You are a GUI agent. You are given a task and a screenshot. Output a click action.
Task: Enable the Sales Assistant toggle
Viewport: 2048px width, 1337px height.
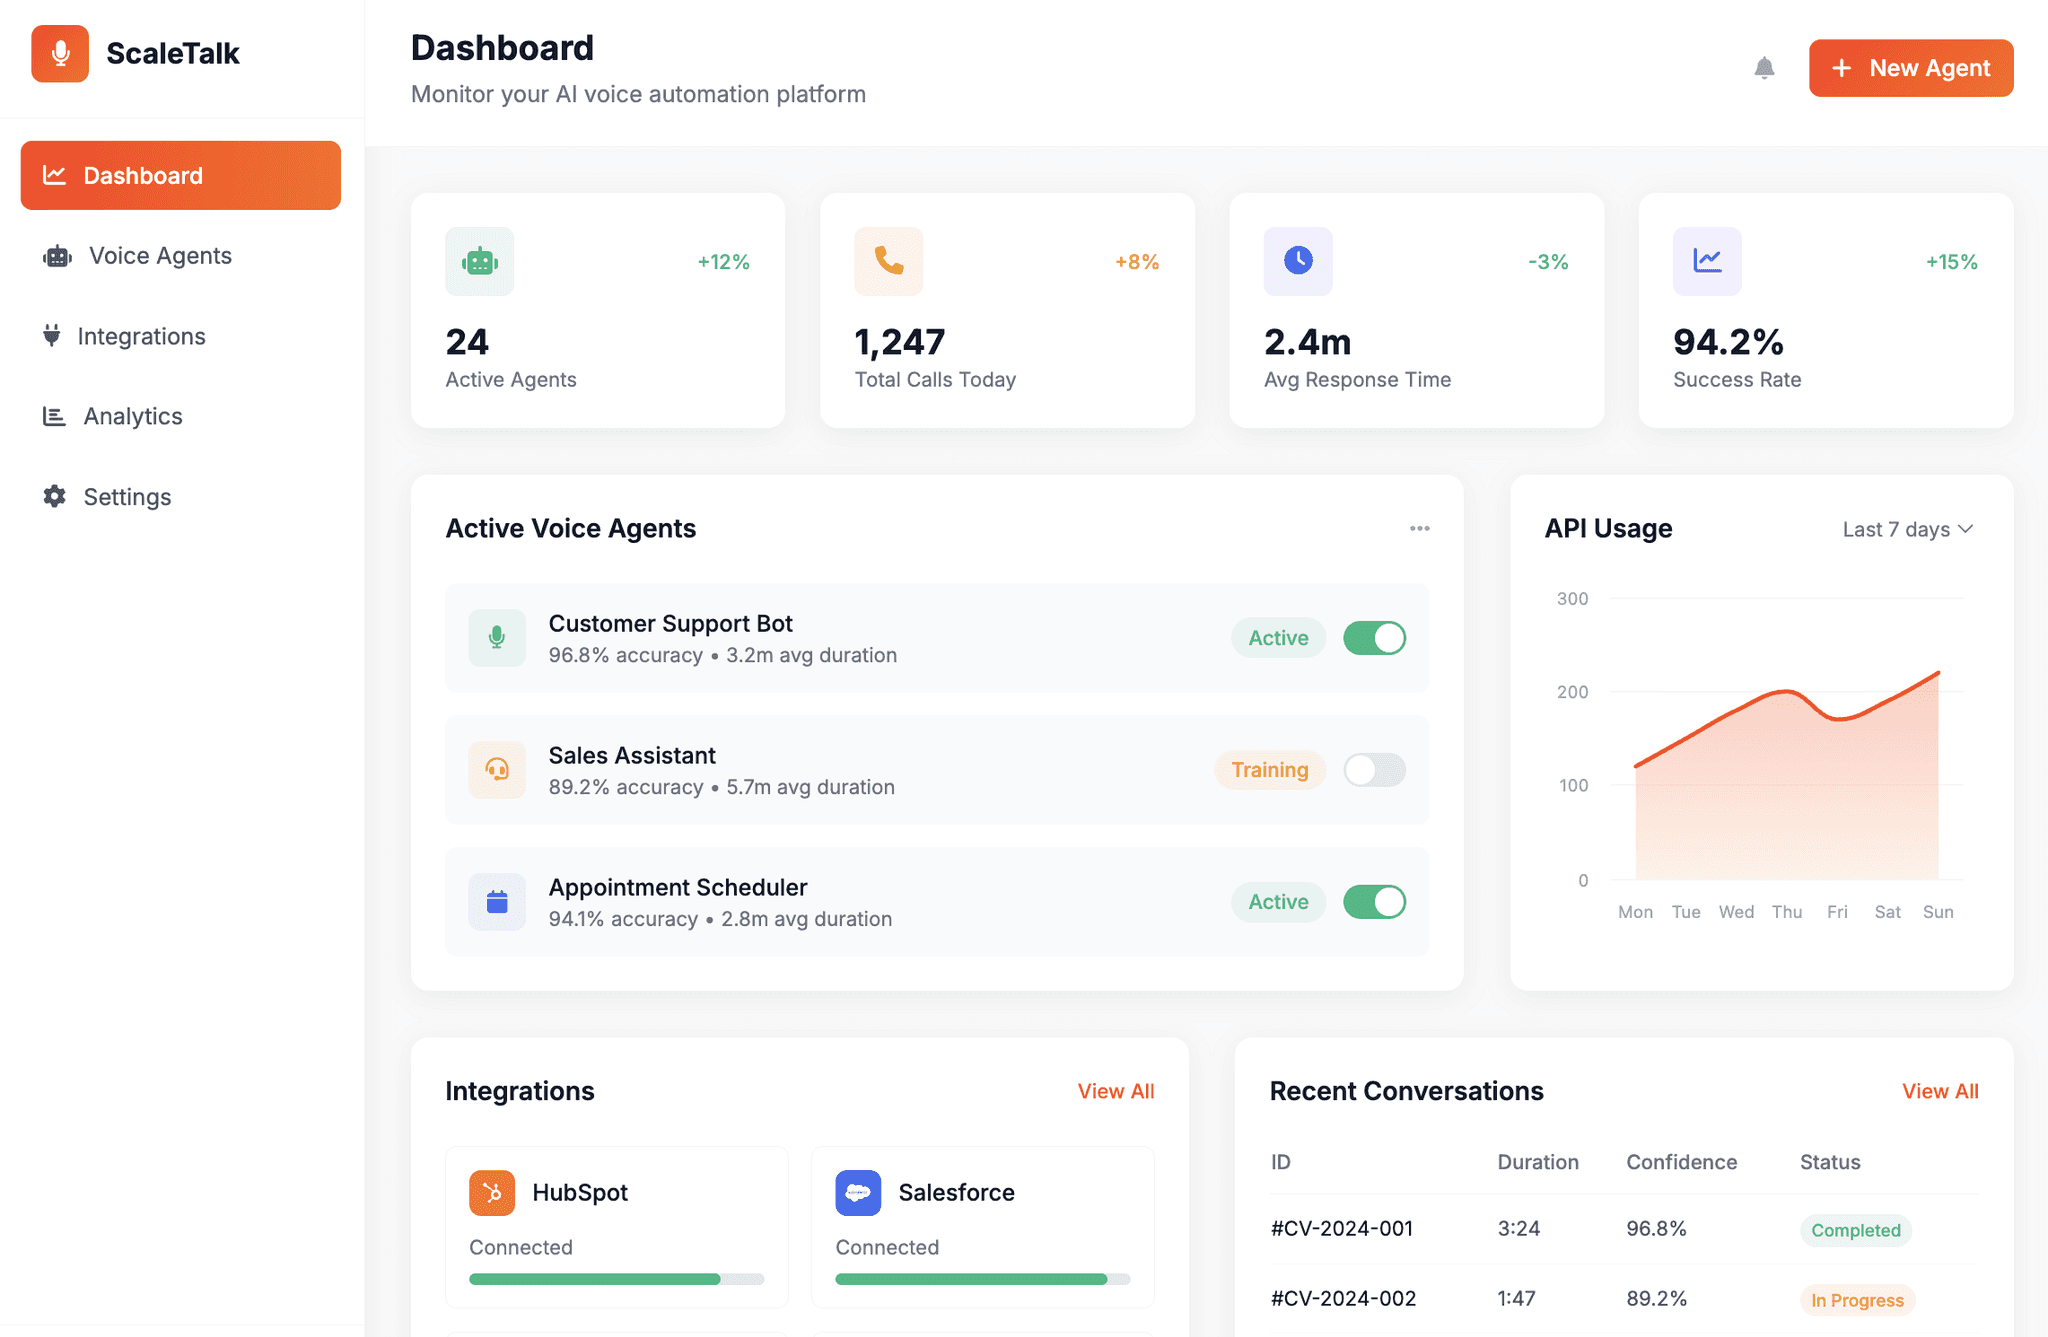click(x=1374, y=770)
